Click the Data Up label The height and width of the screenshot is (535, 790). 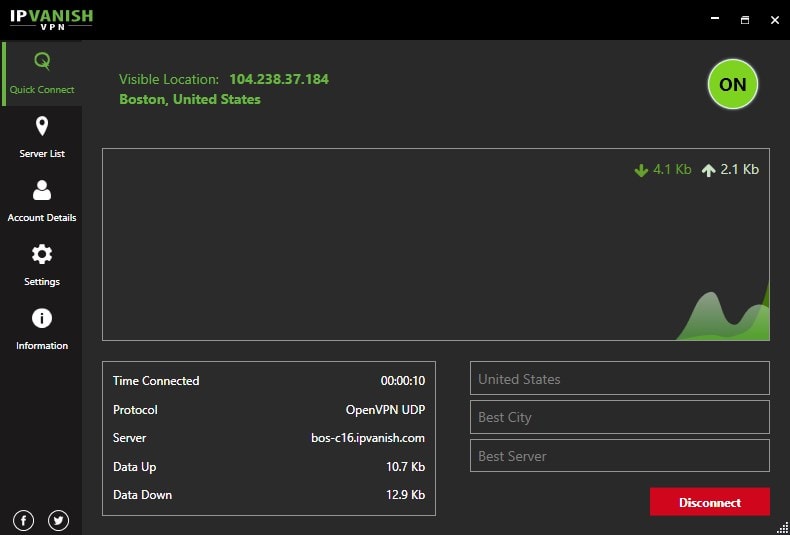pos(135,467)
